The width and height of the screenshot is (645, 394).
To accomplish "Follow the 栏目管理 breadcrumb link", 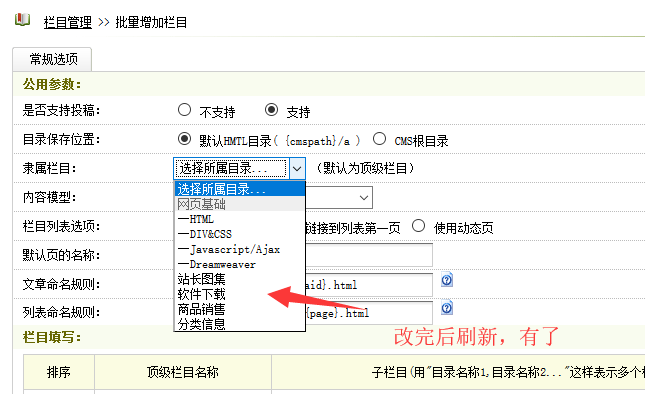I will (x=68, y=22).
